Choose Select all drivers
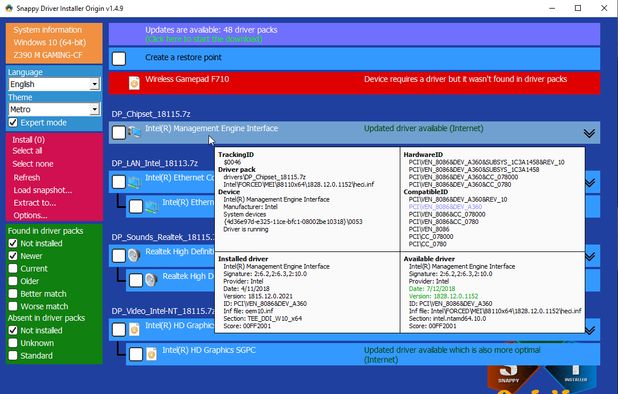The height and width of the screenshot is (394, 618). (27, 151)
